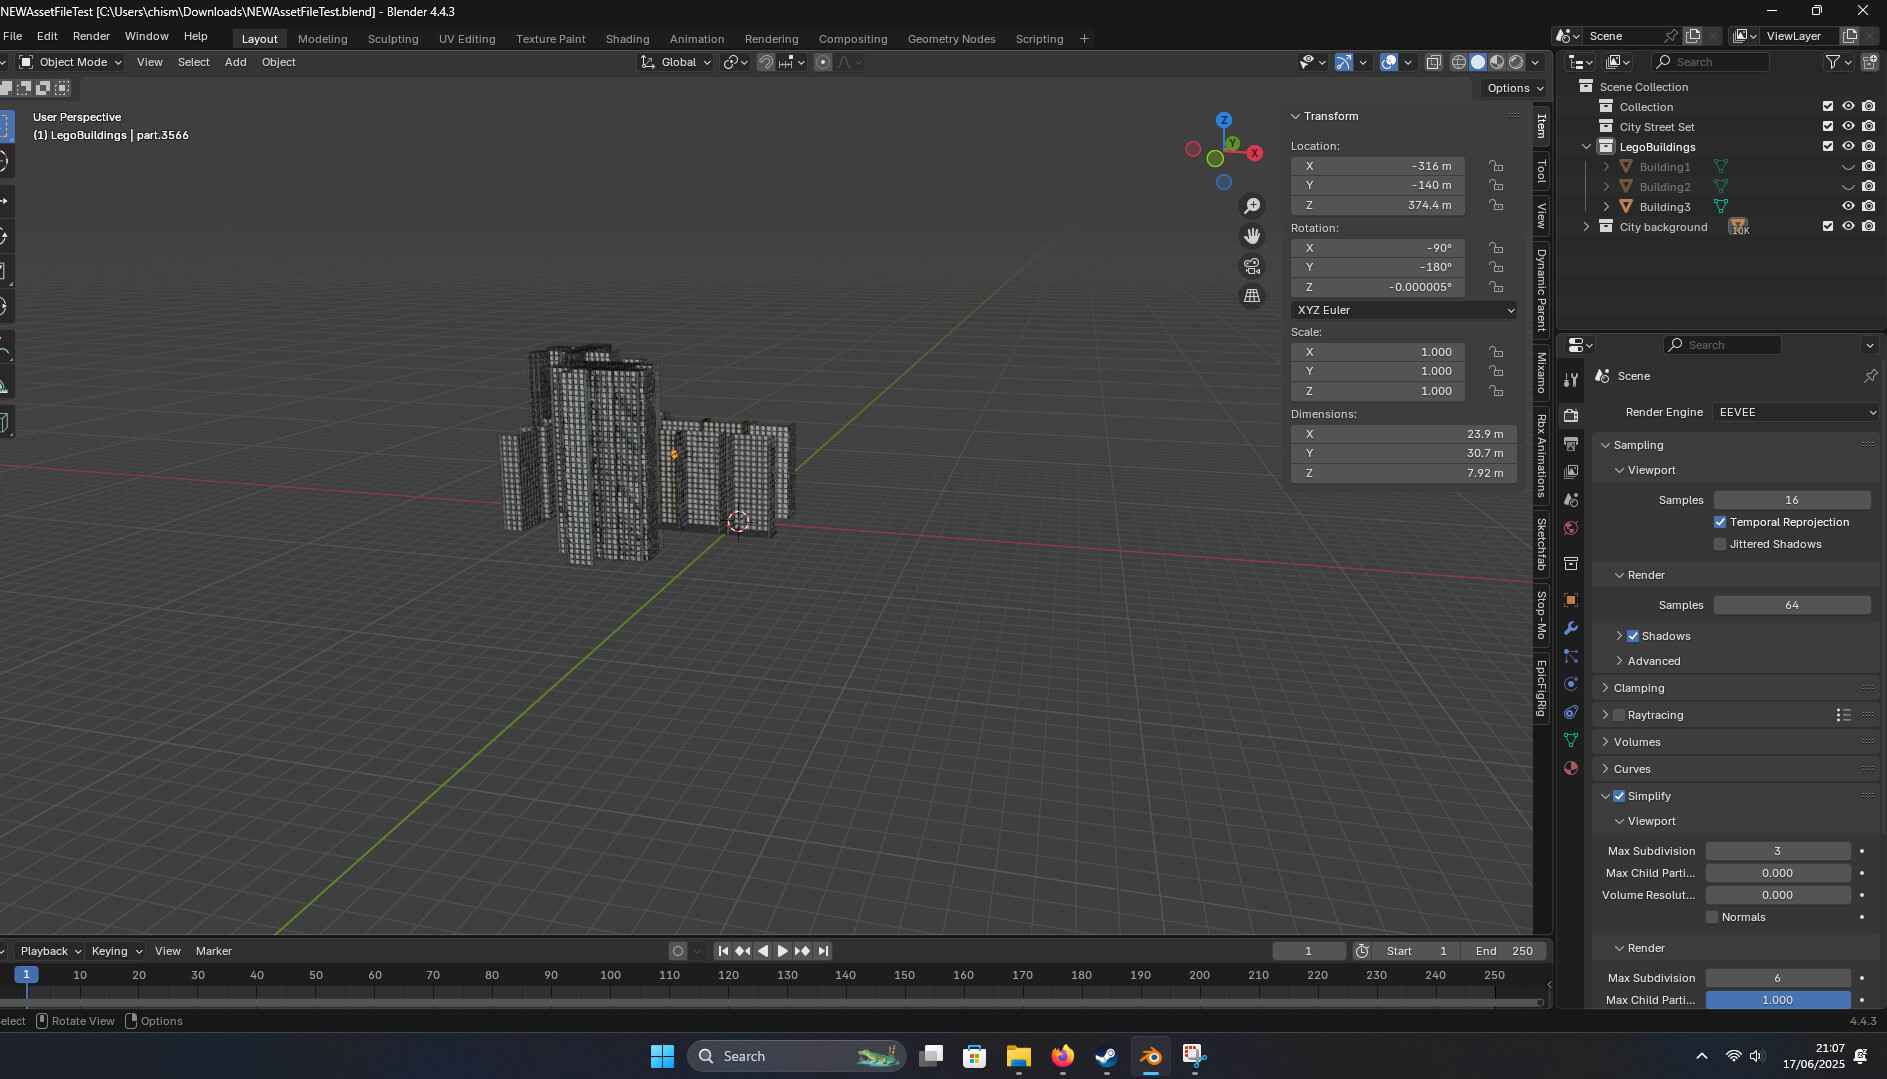Open the View Layer properties tab icon
Viewport: 1887px width, 1079px height.
pyautogui.click(x=1571, y=471)
